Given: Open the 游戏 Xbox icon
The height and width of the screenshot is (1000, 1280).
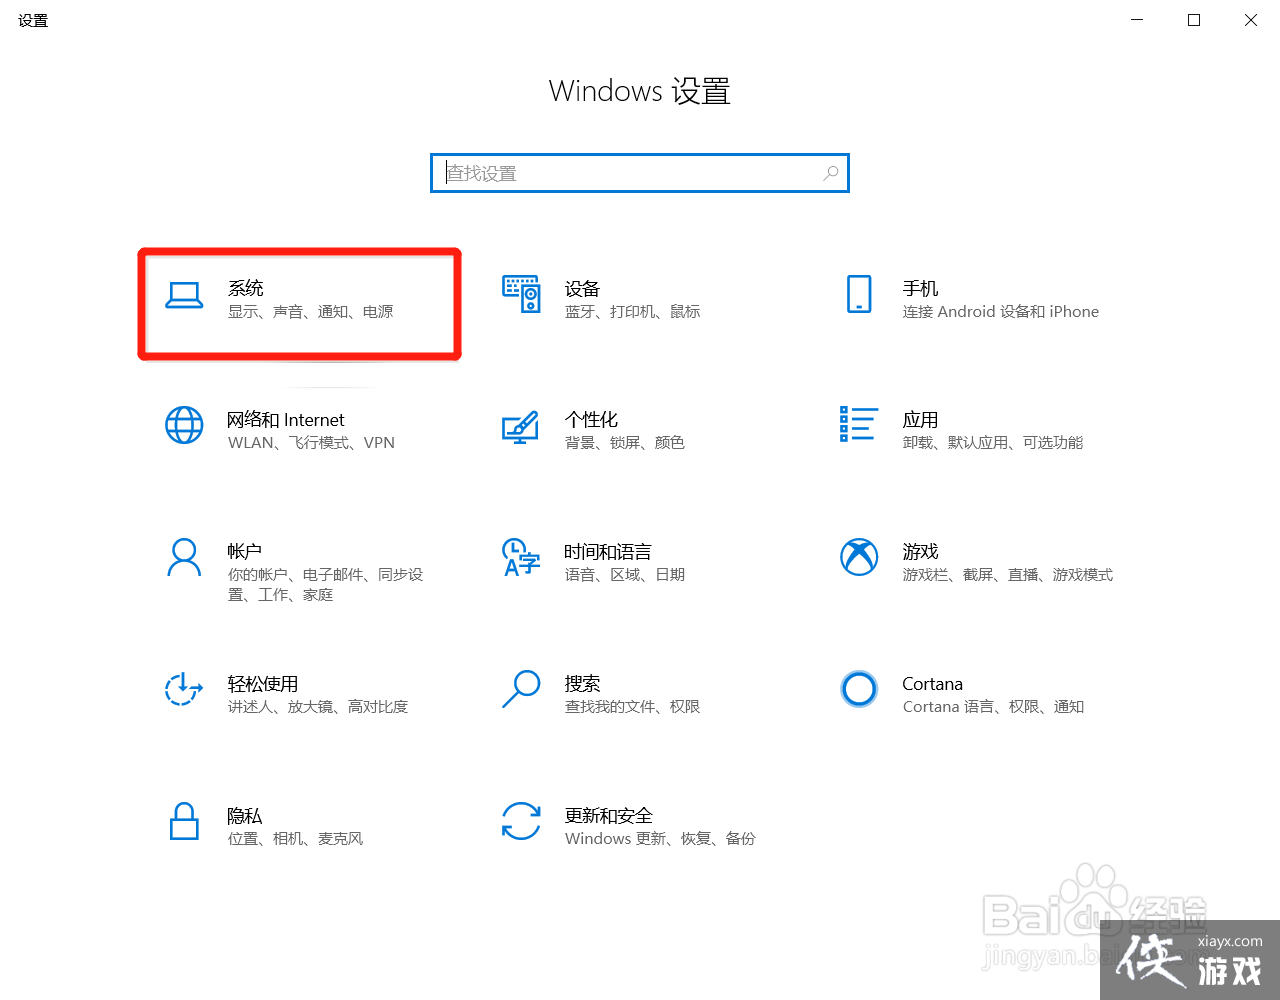Looking at the screenshot, I should (859, 558).
